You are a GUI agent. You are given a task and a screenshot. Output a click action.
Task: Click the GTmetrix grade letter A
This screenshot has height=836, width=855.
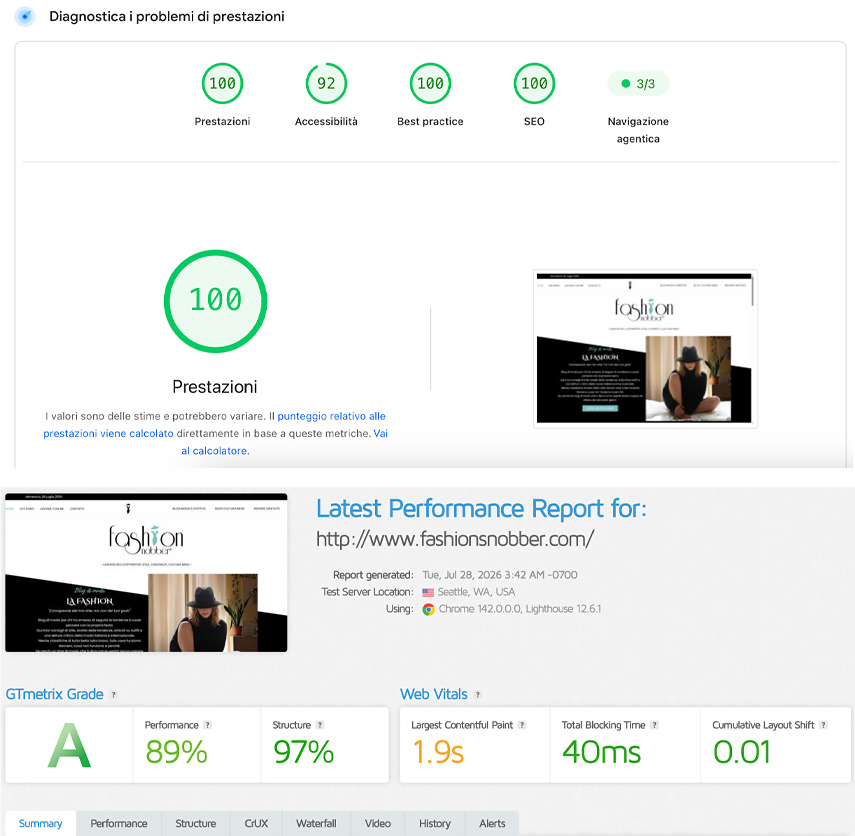[69, 745]
